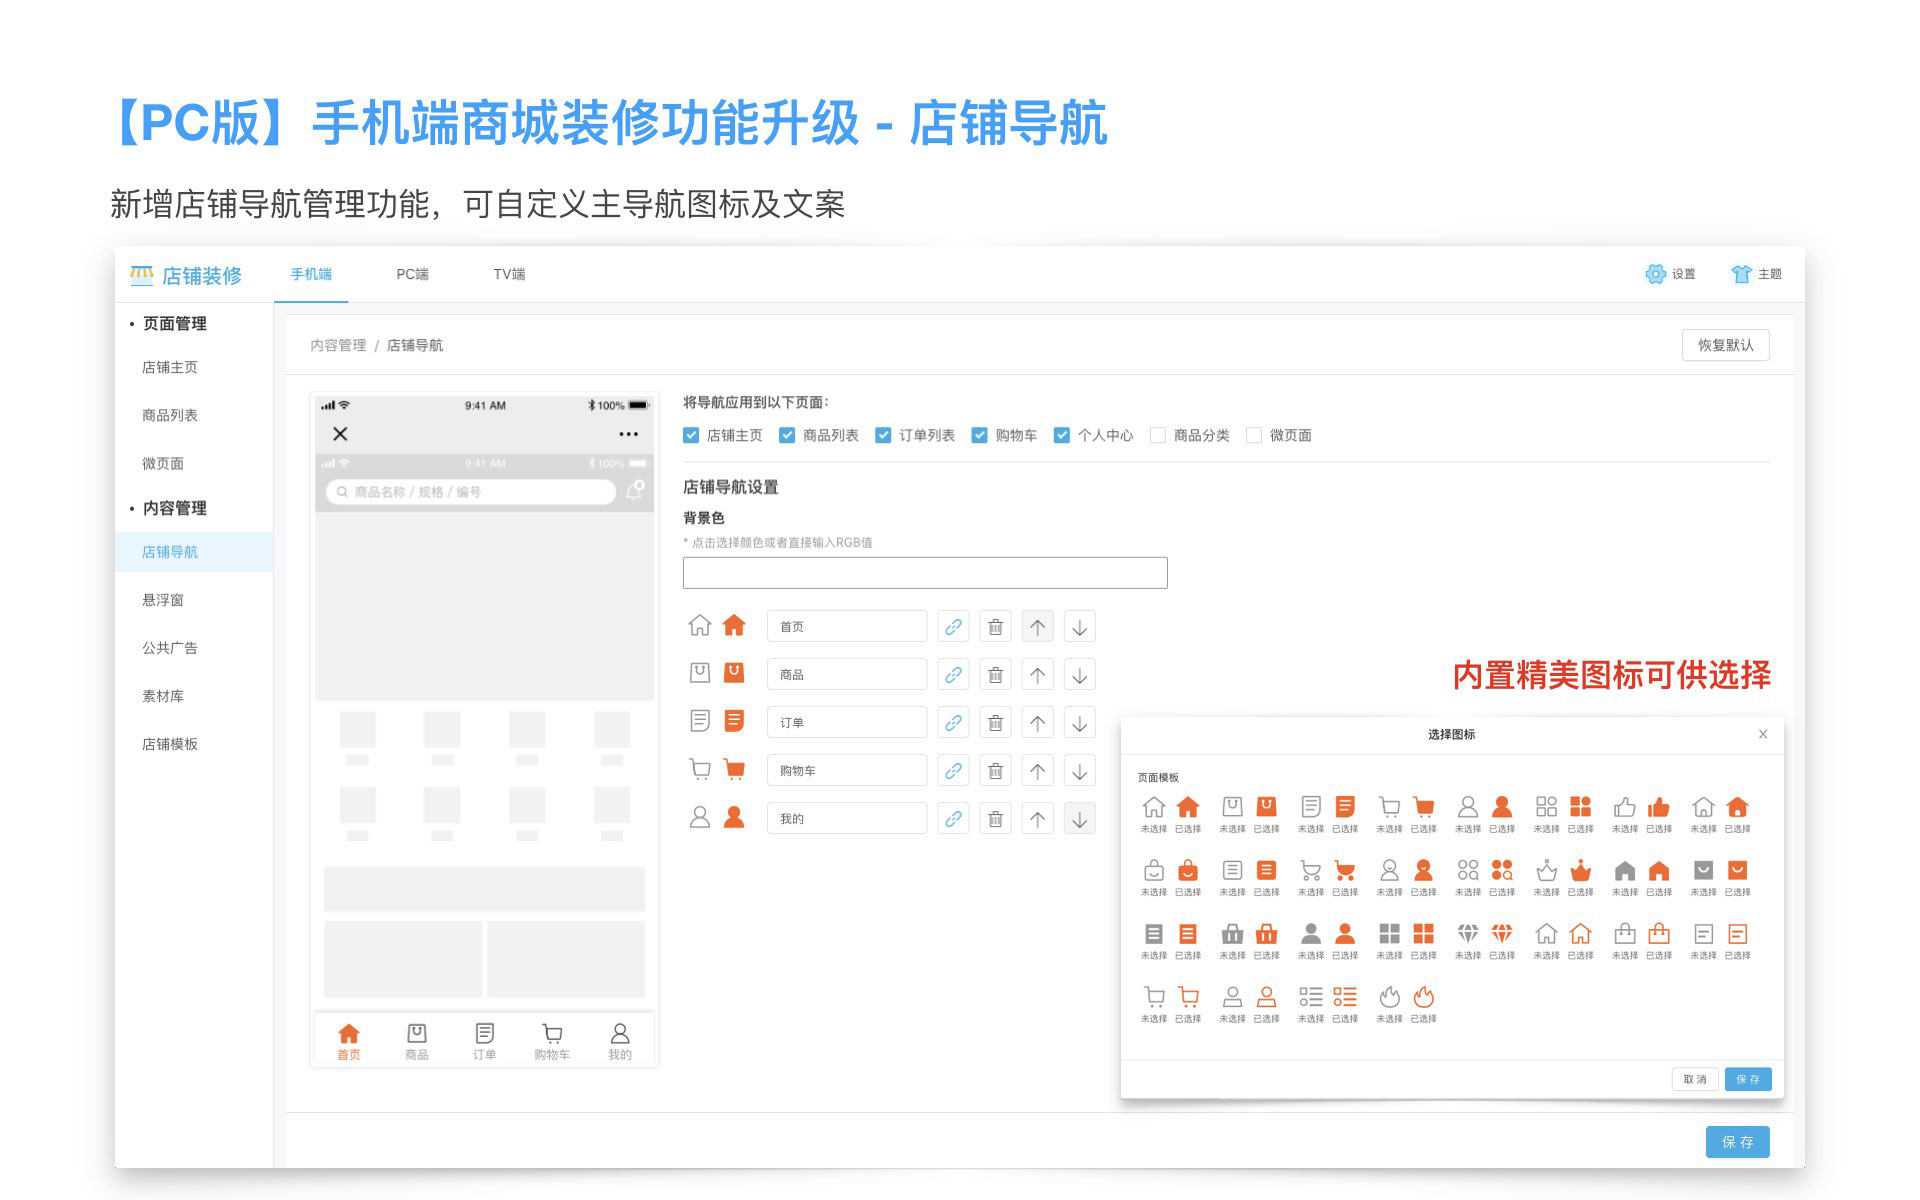Move 购物车 row down with arrow
This screenshot has height=1200, width=1920.
1079,771
